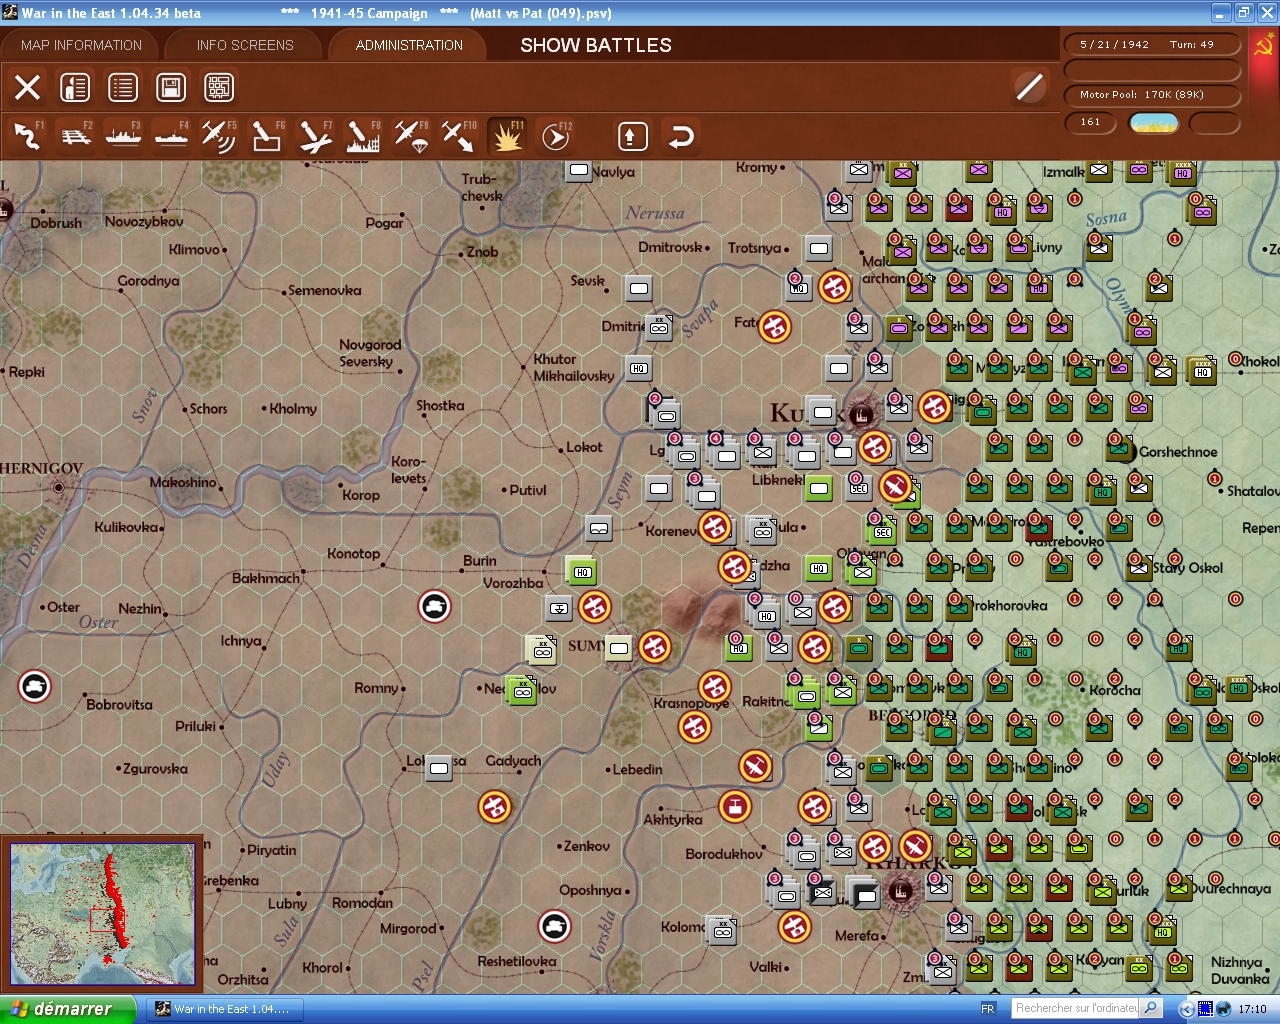1280x1024 pixels.
Task: Click the FR language indicator
Action: click(x=988, y=1009)
